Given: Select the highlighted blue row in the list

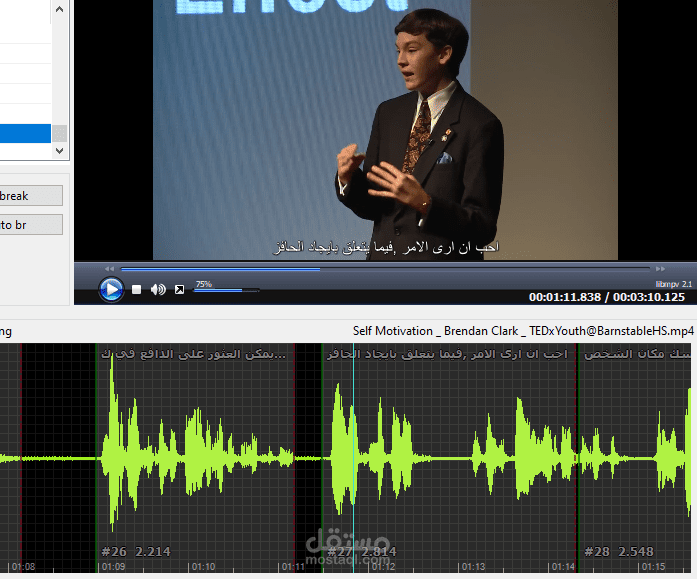Looking at the screenshot, I should point(25,133).
